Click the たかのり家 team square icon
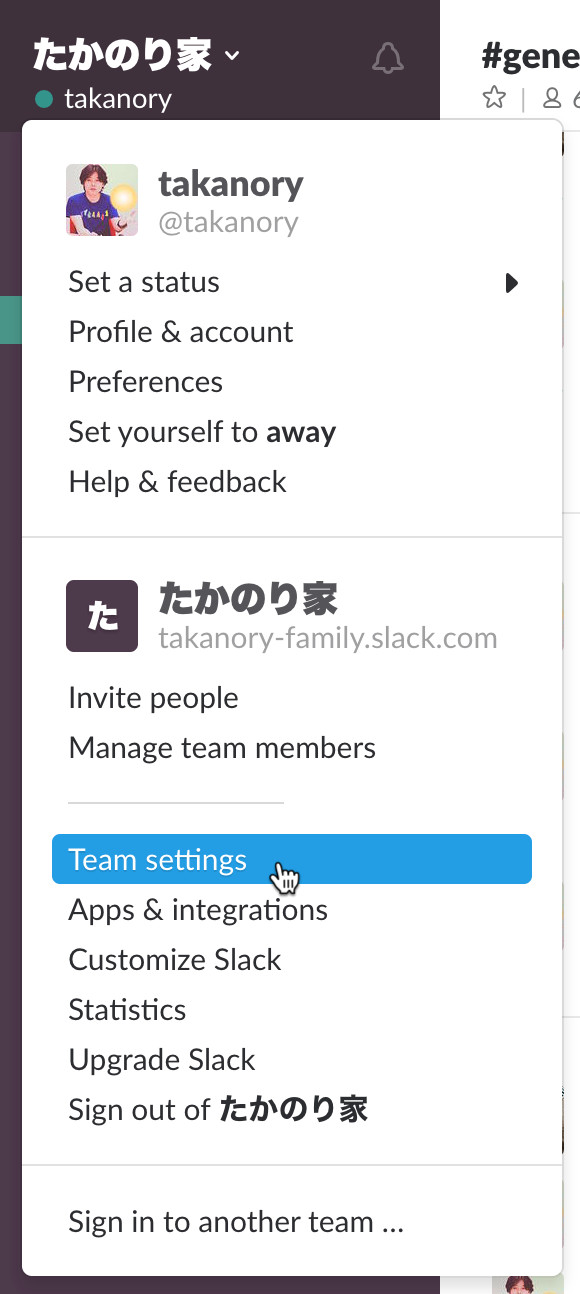This screenshot has height=1294, width=580. [102, 616]
